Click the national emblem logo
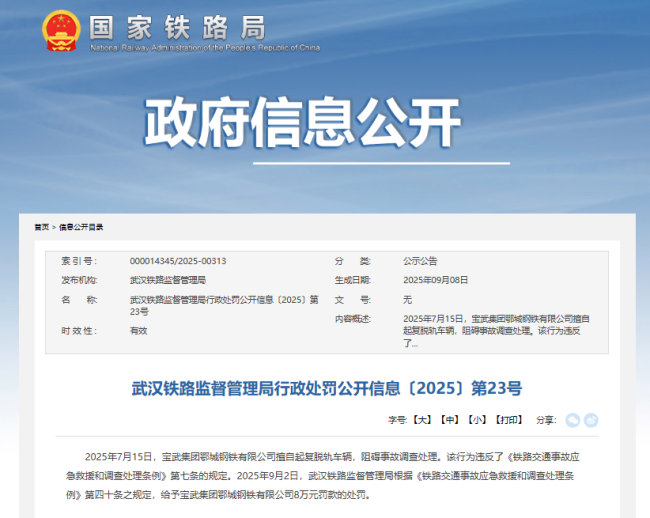650x518 pixels. tap(61, 32)
